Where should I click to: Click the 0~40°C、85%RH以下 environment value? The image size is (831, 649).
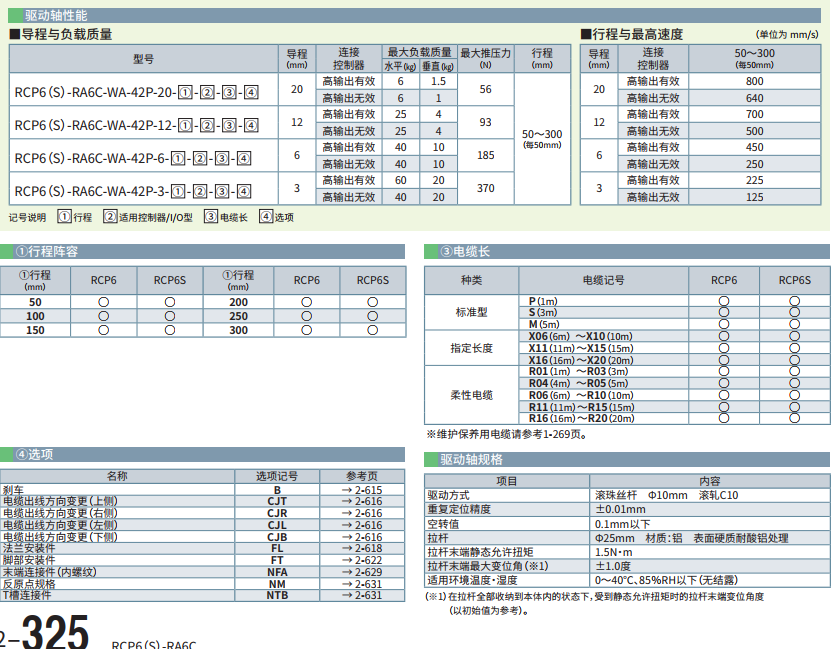tap(666, 580)
